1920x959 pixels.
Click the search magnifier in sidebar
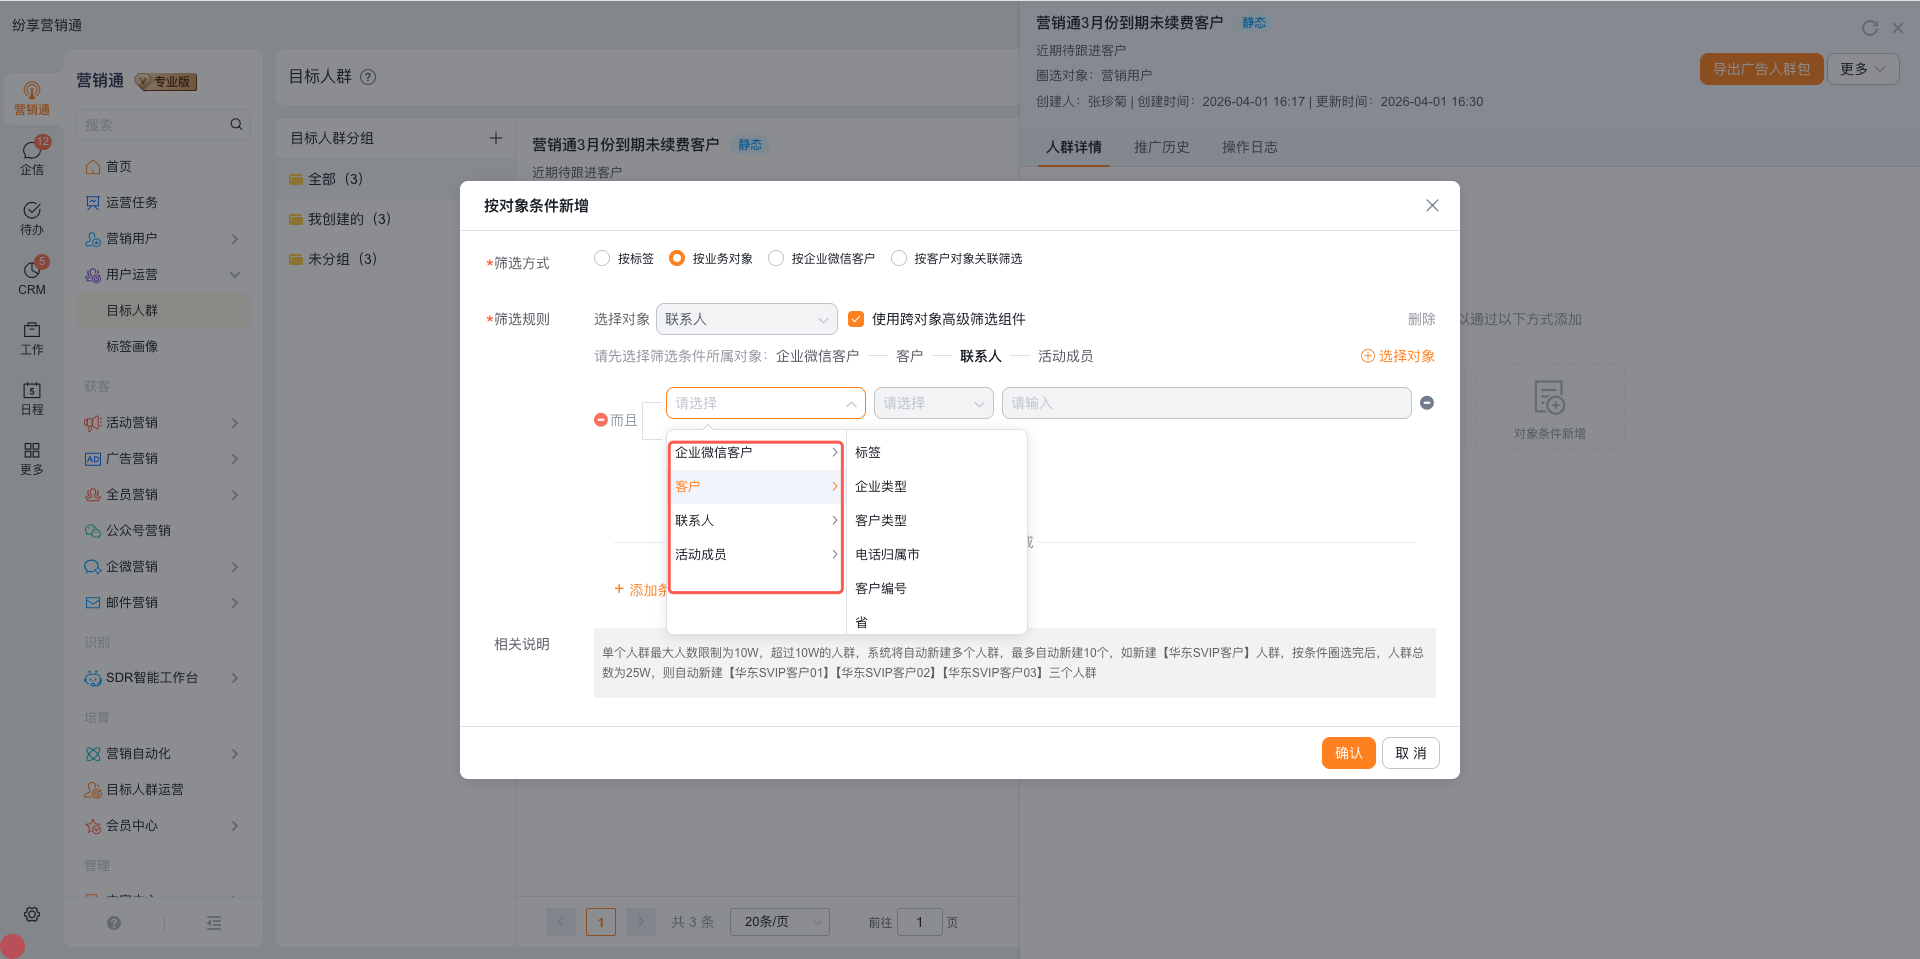coord(236,124)
